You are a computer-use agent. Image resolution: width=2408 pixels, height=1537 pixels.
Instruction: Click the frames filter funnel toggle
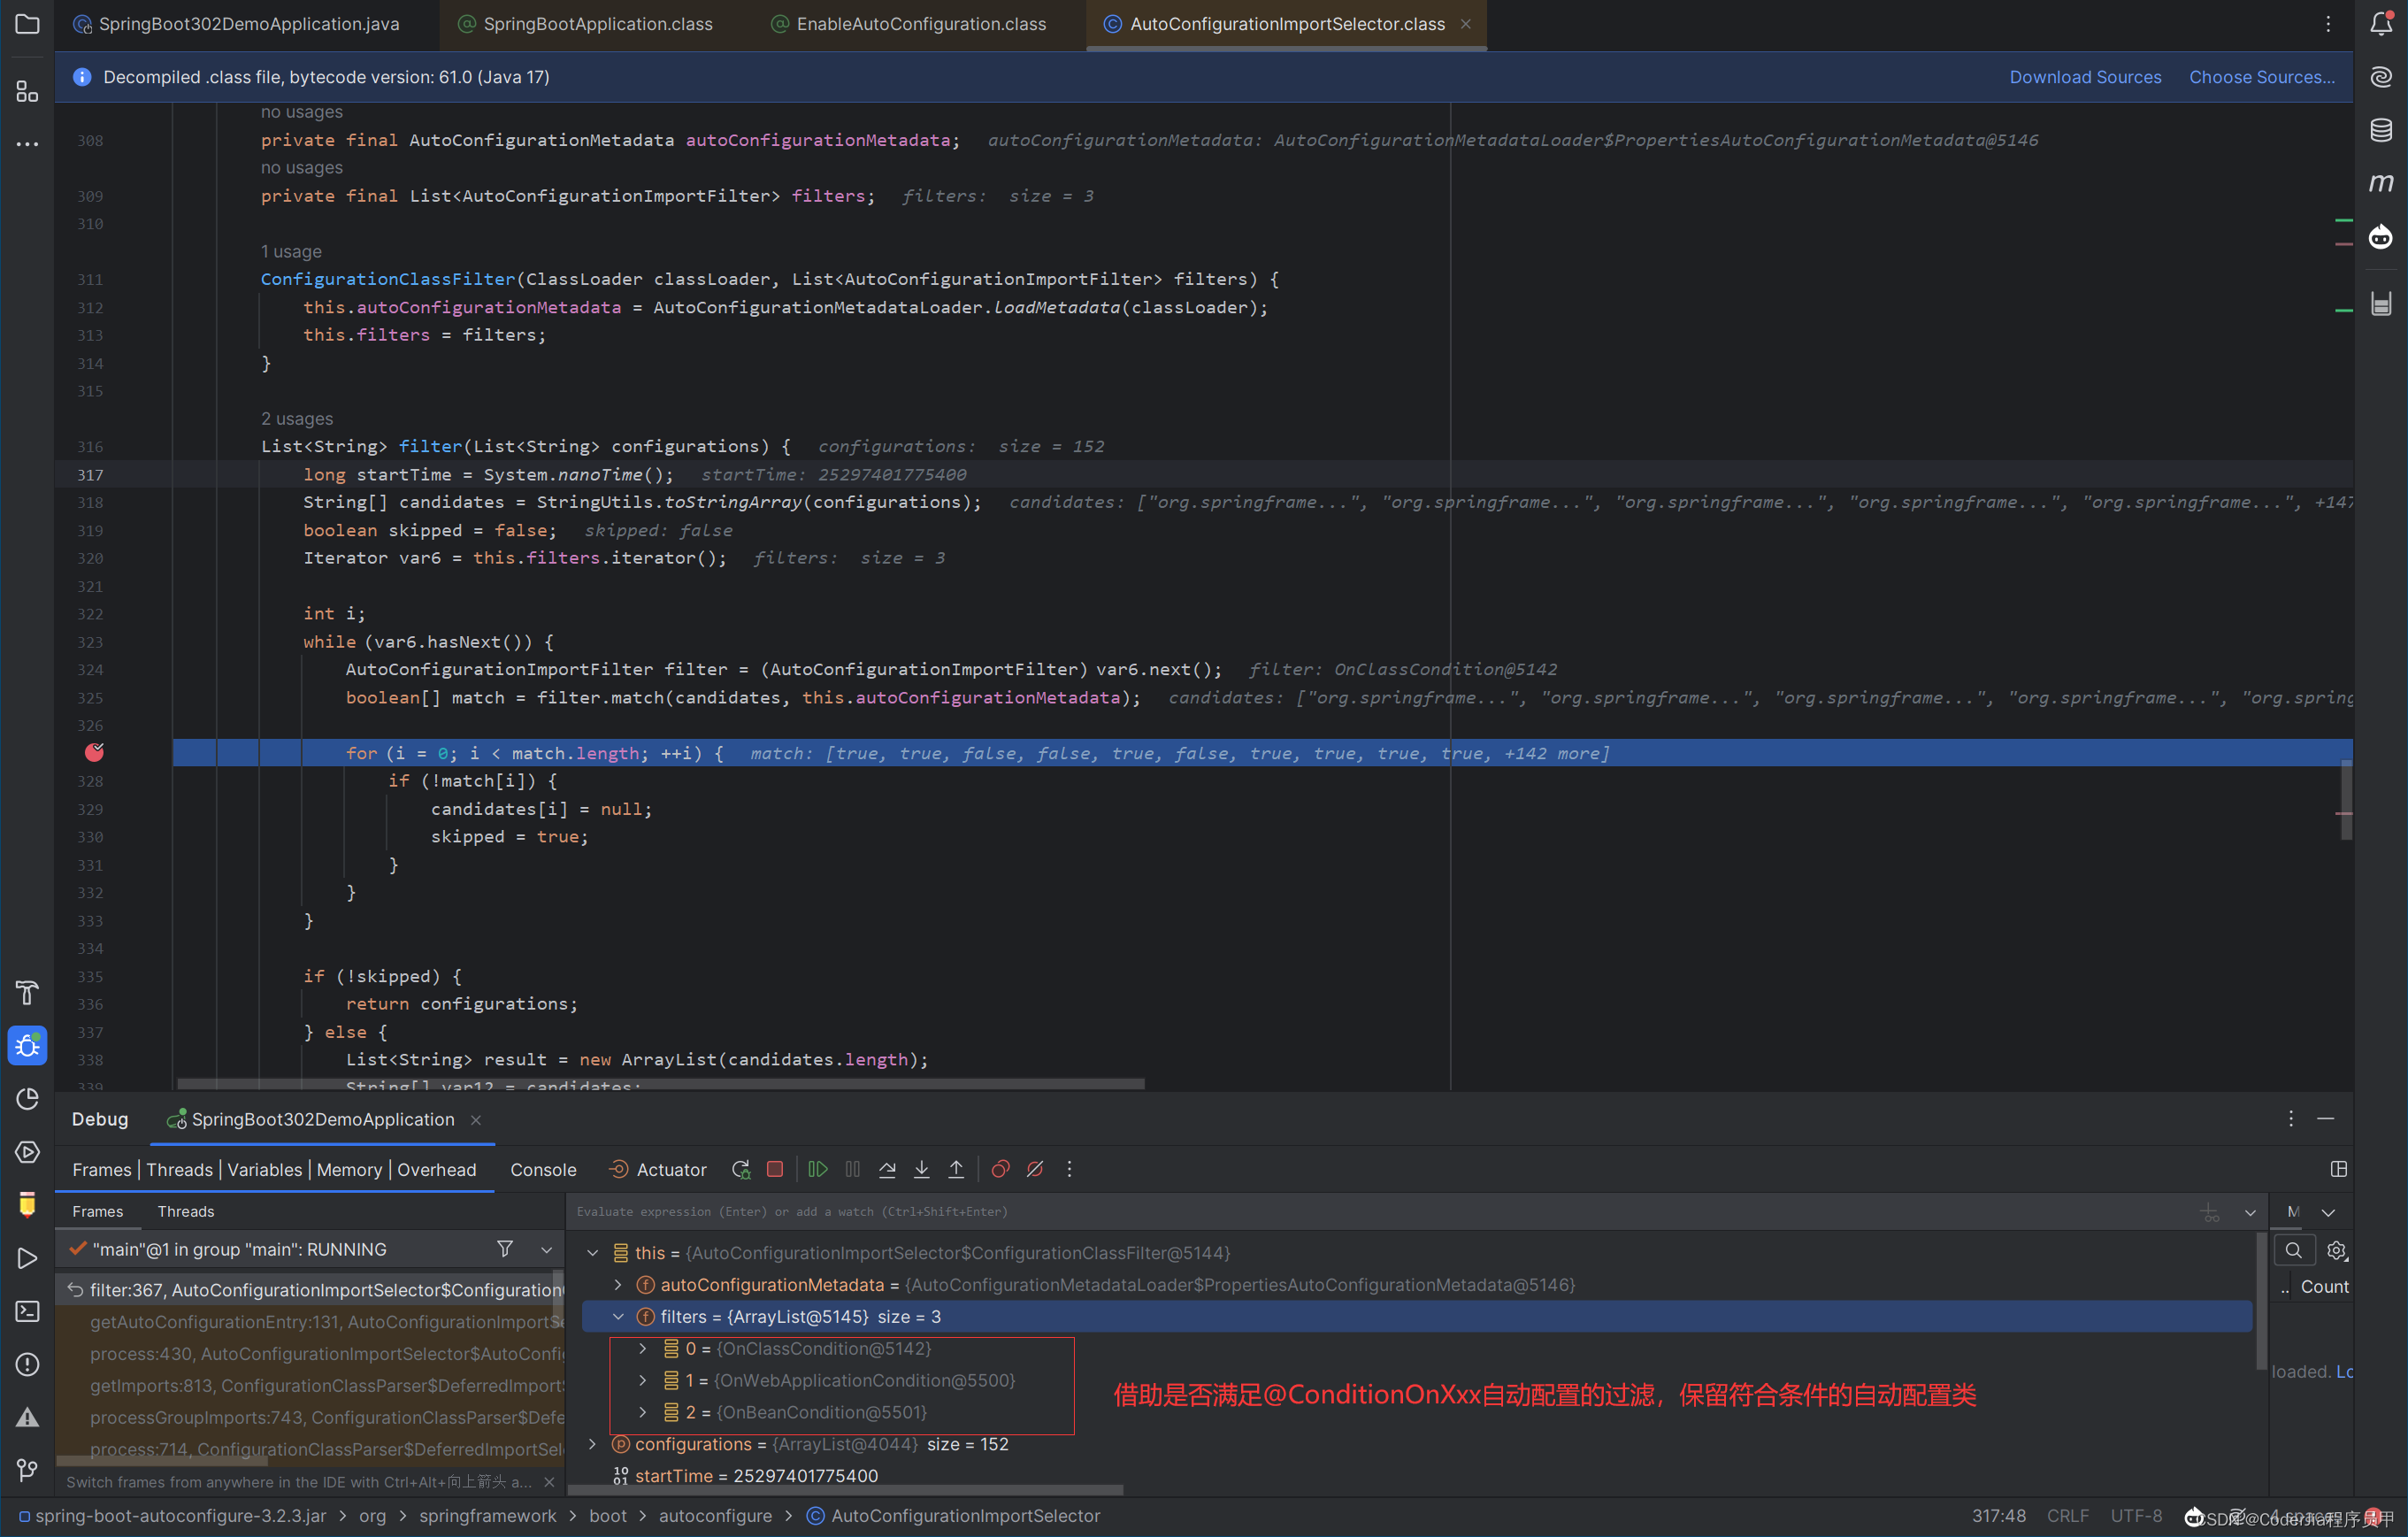(x=506, y=1249)
